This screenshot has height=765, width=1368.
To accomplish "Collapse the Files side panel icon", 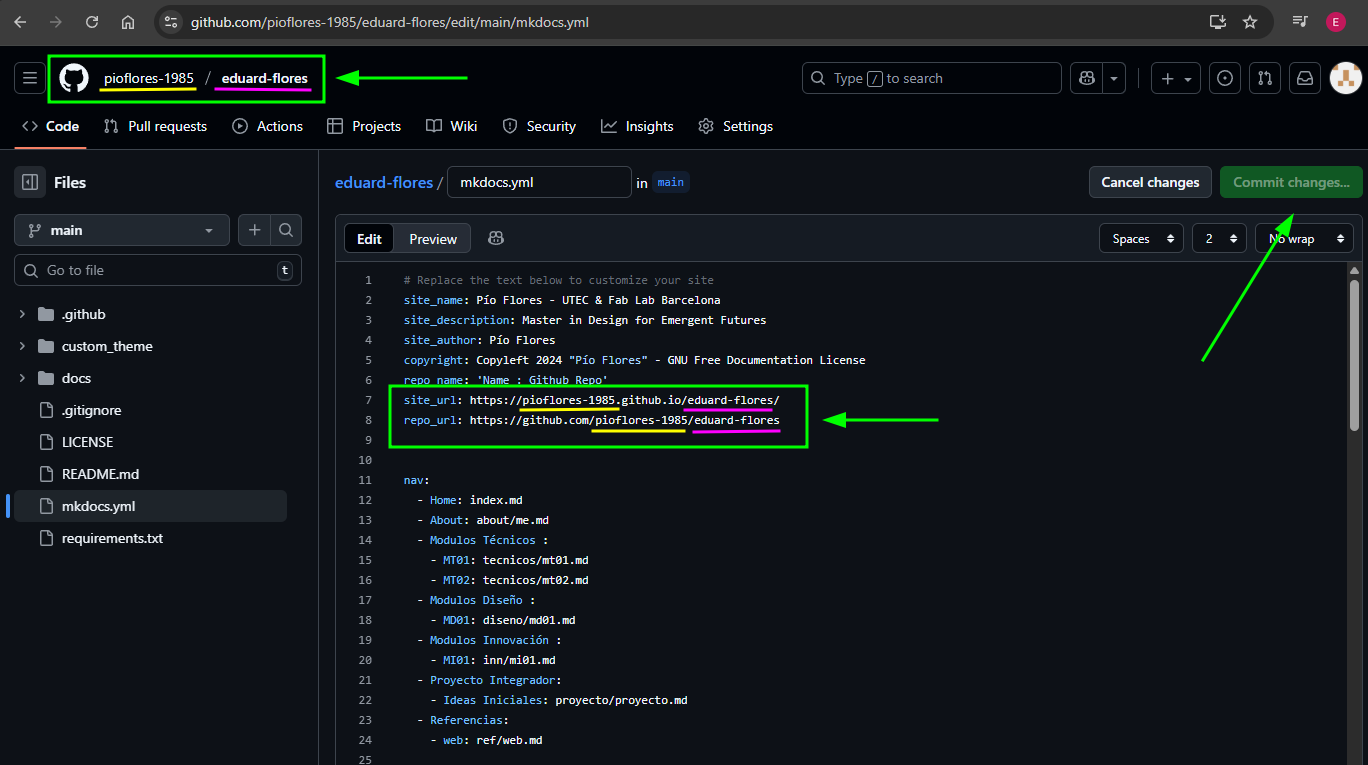I will [x=30, y=182].
